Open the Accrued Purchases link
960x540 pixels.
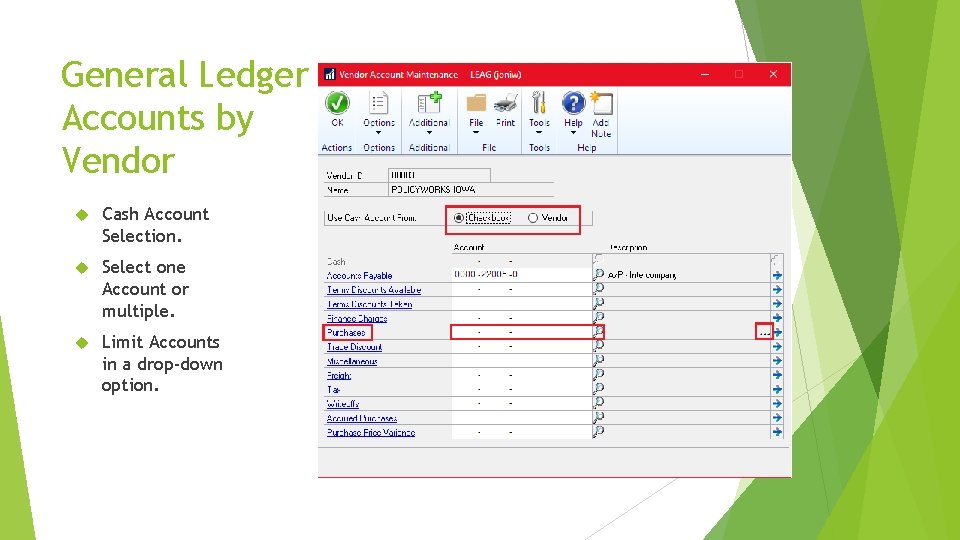point(362,418)
